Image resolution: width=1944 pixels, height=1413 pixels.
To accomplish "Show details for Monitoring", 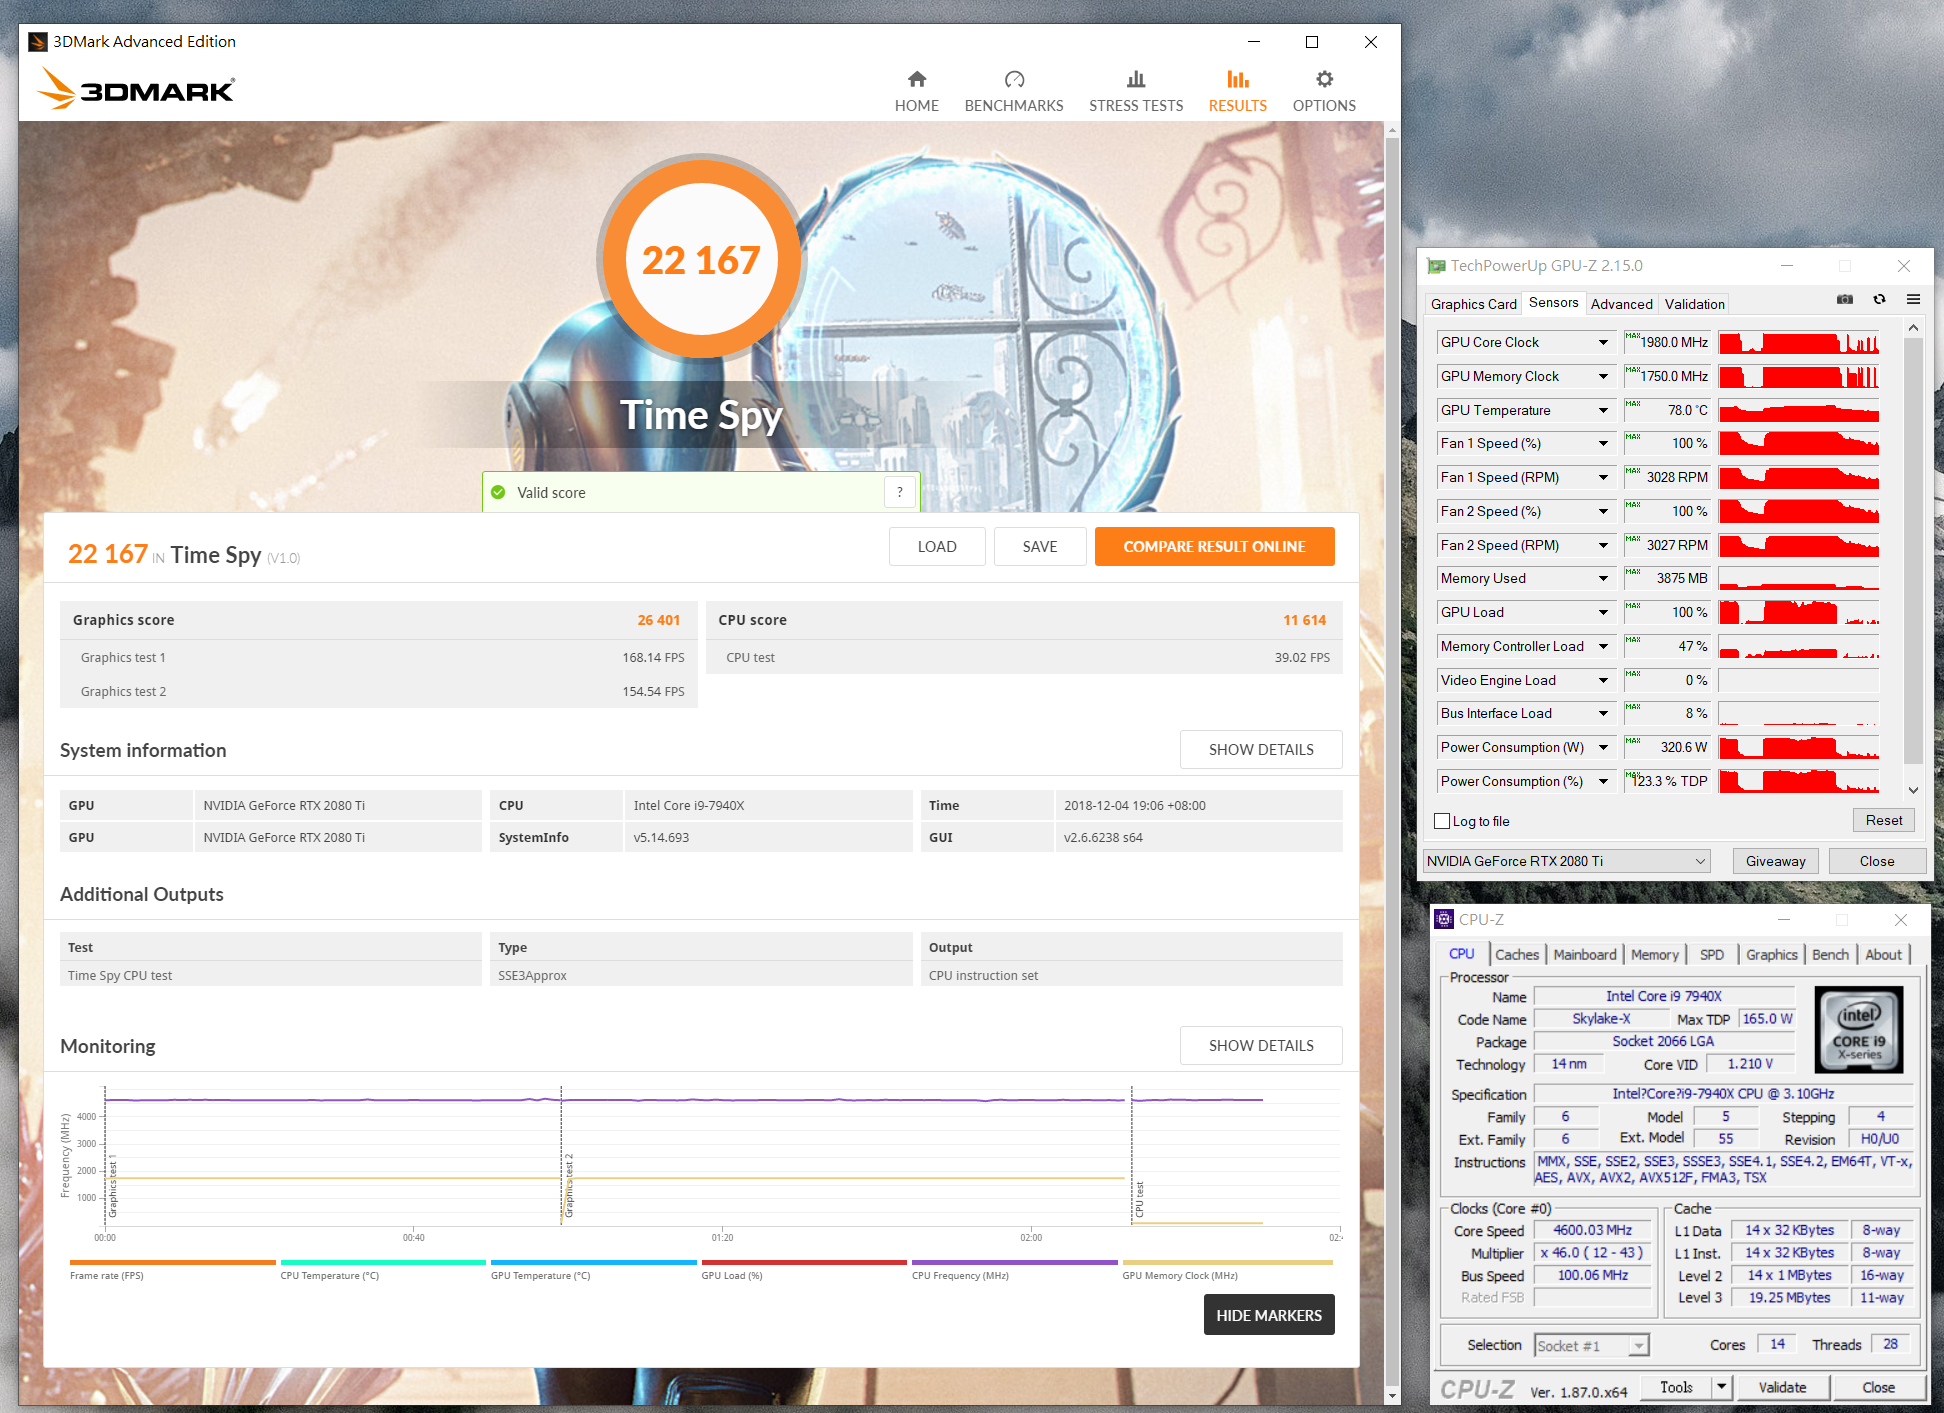I will point(1261,1046).
